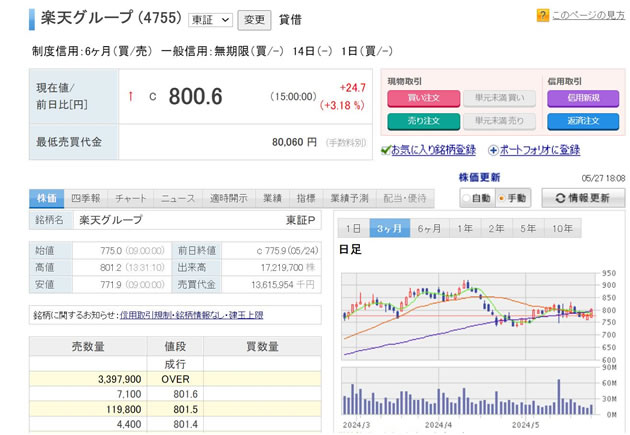
Task: Switch to the 四季報 tab
Action: (86, 198)
